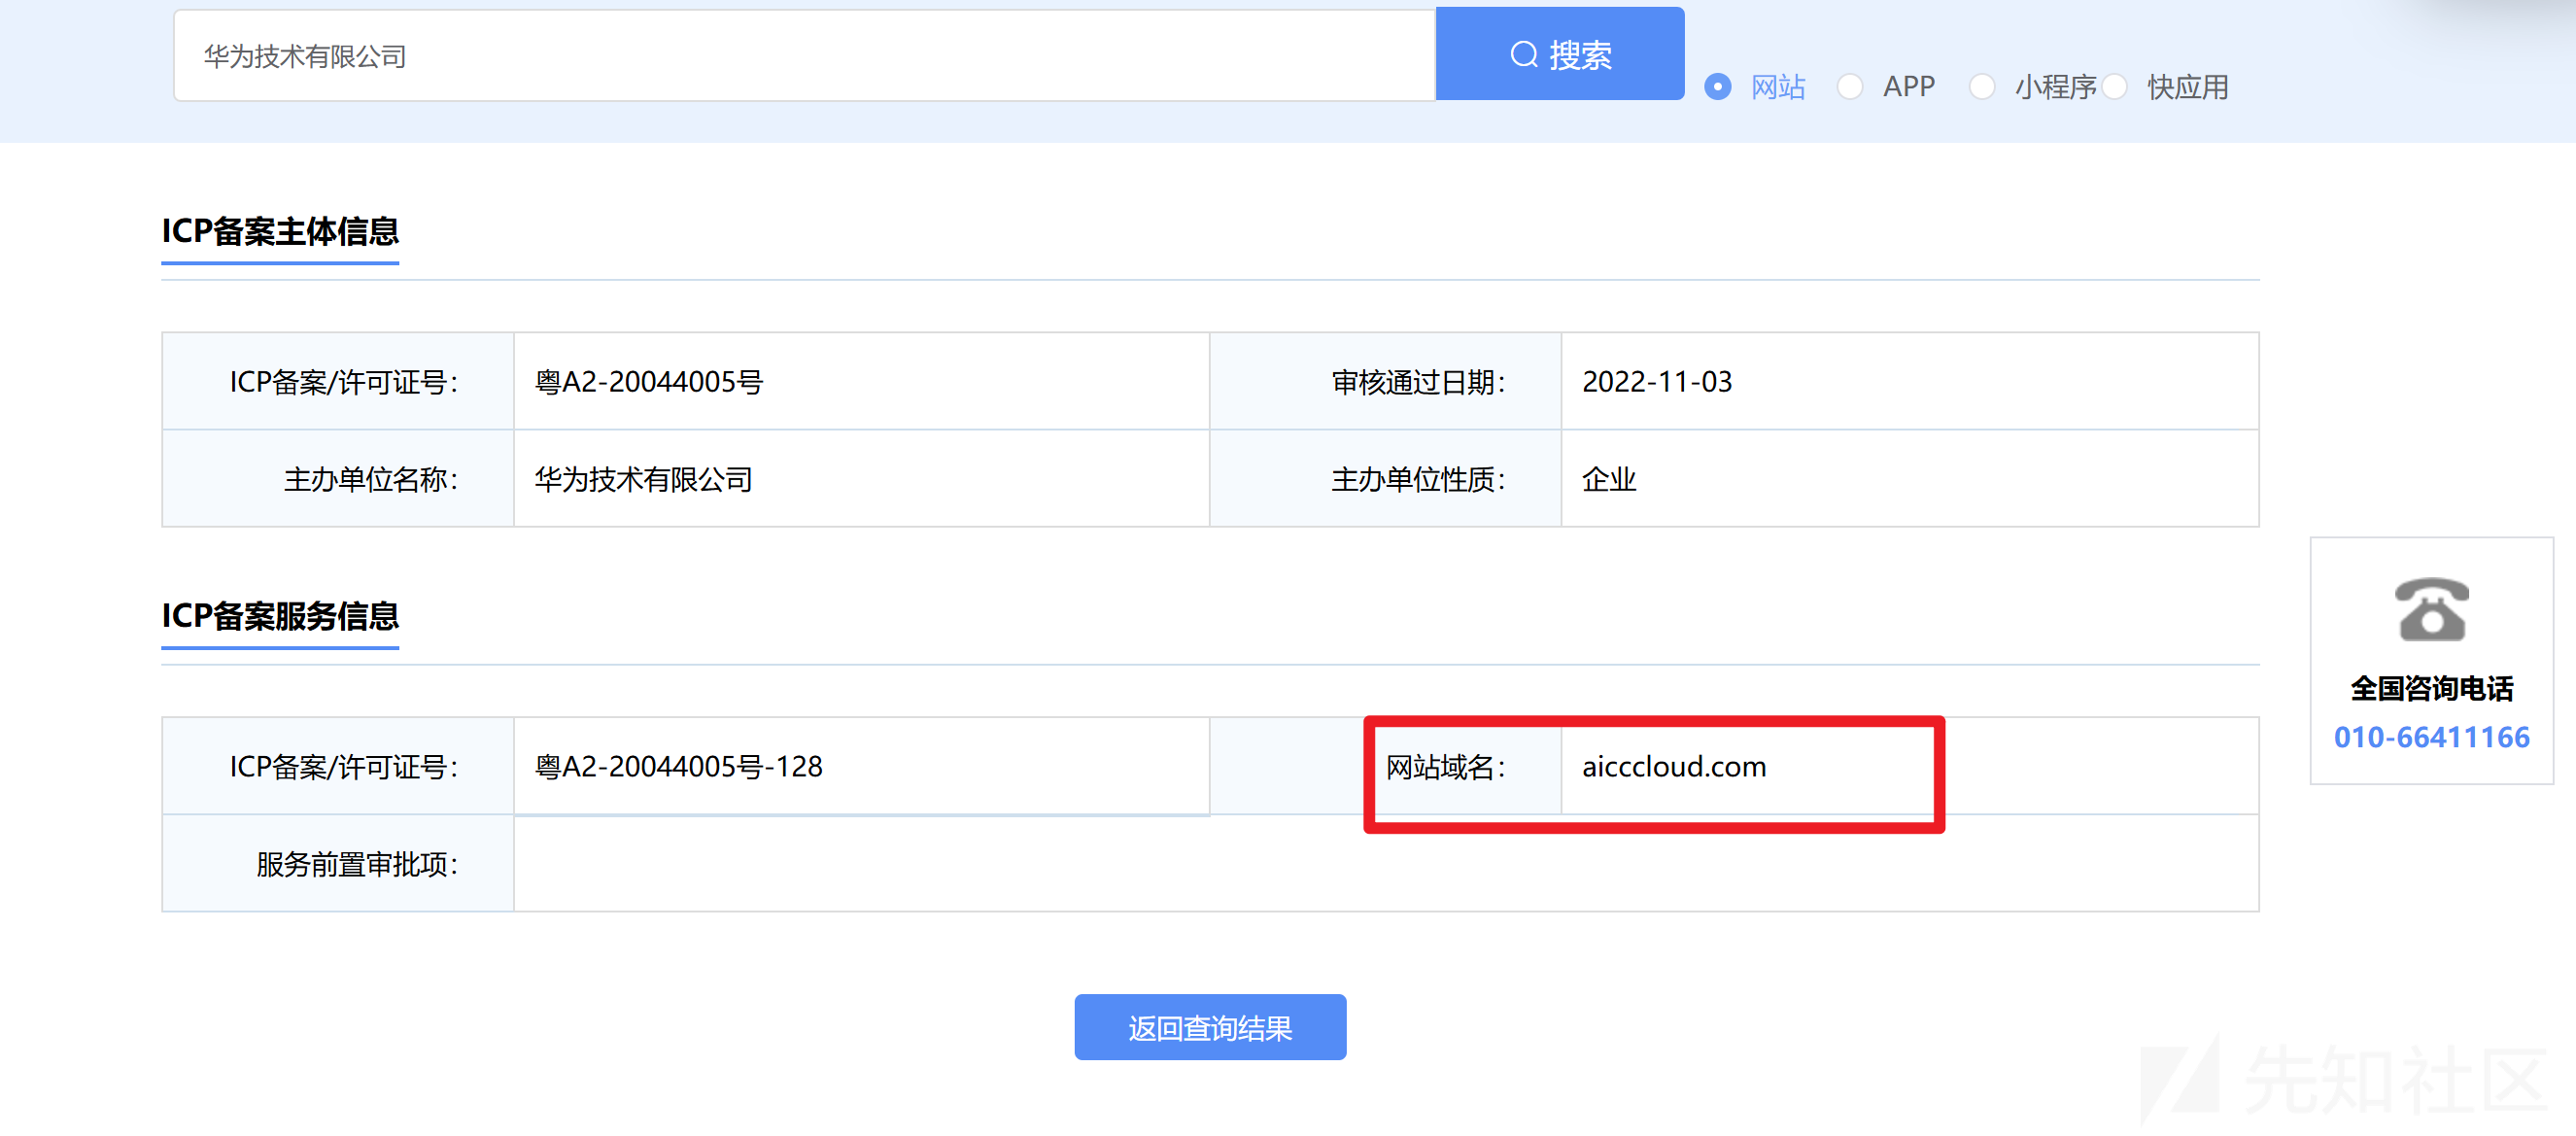2576x1136 pixels.
Task: Select the 网站 radio button
Action: 1718,88
